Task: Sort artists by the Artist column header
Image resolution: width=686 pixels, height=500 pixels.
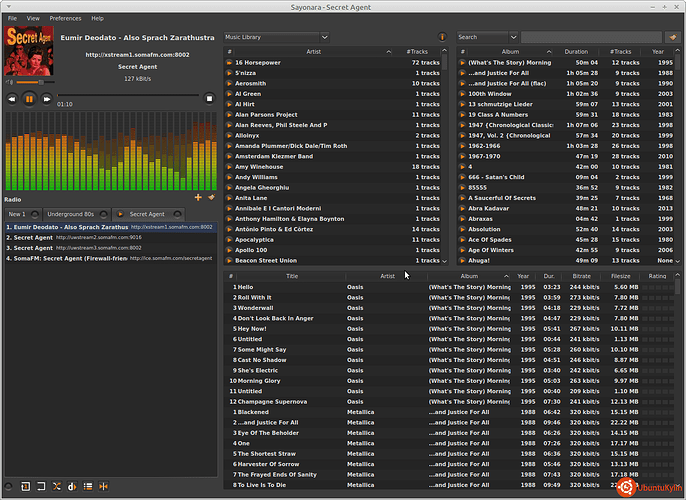Action: [313, 52]
